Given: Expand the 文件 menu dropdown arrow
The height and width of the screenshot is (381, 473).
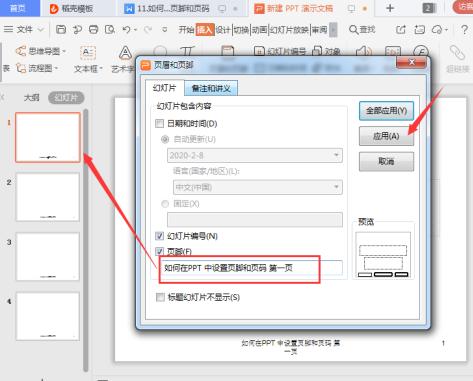Looking at the screenshot, I should click(41, 30).
